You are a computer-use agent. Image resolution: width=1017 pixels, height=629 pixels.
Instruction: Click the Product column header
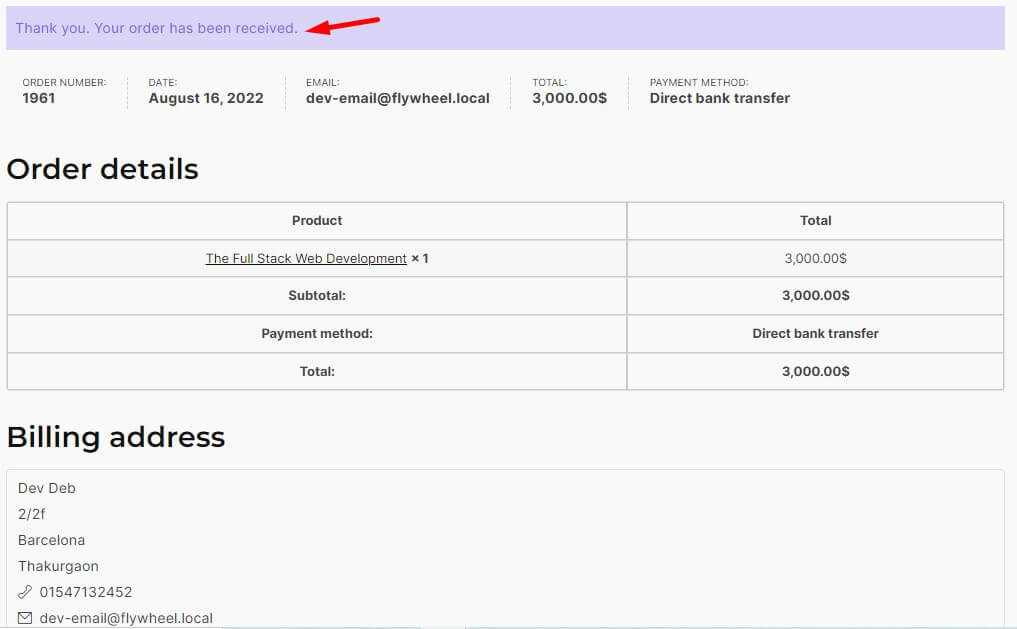(x=317, y=220)
